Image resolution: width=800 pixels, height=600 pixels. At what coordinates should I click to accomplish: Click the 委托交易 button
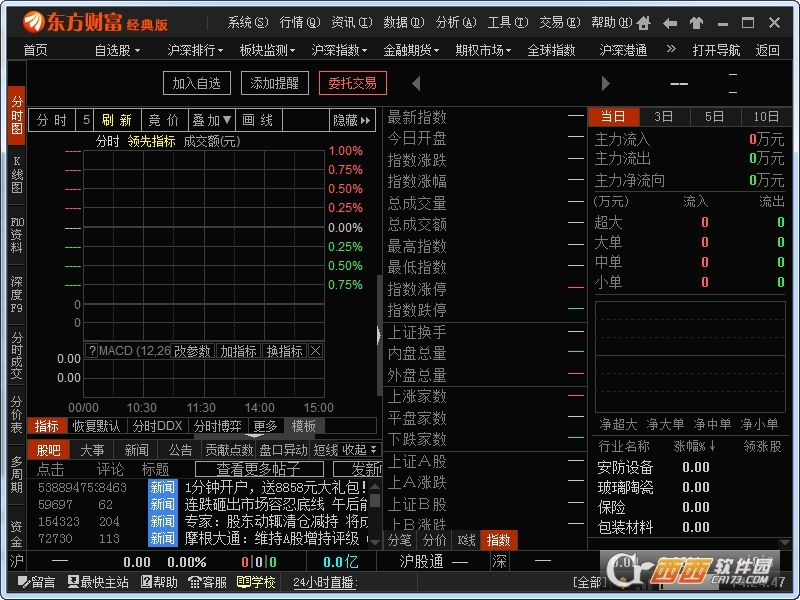coord(353,83)
